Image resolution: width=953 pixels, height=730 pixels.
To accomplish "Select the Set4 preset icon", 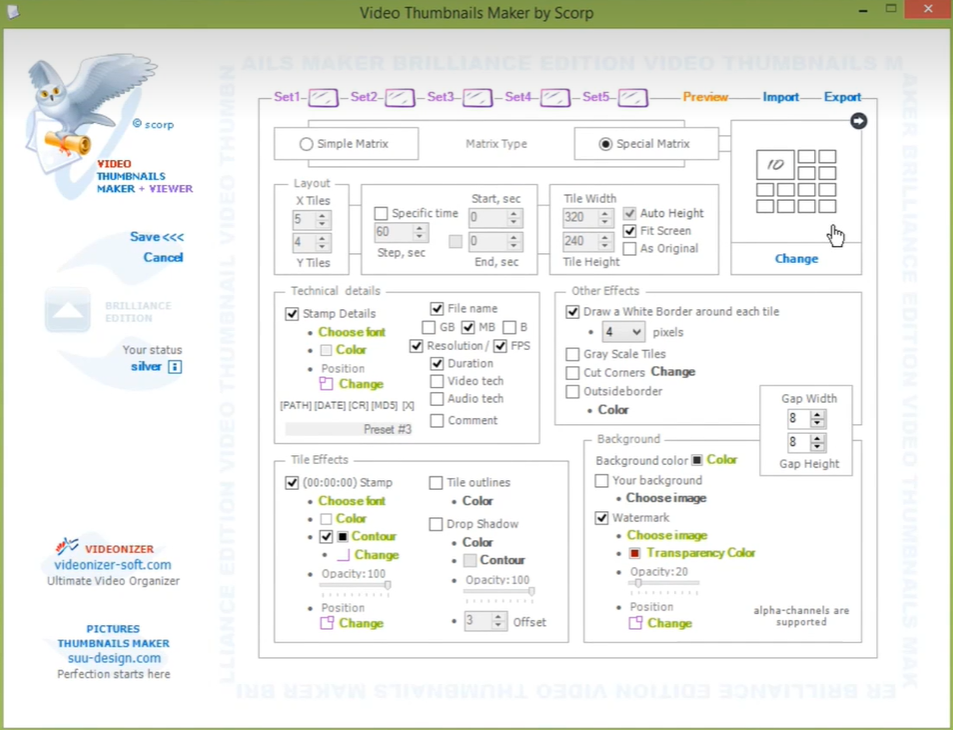I will (556, 97).
